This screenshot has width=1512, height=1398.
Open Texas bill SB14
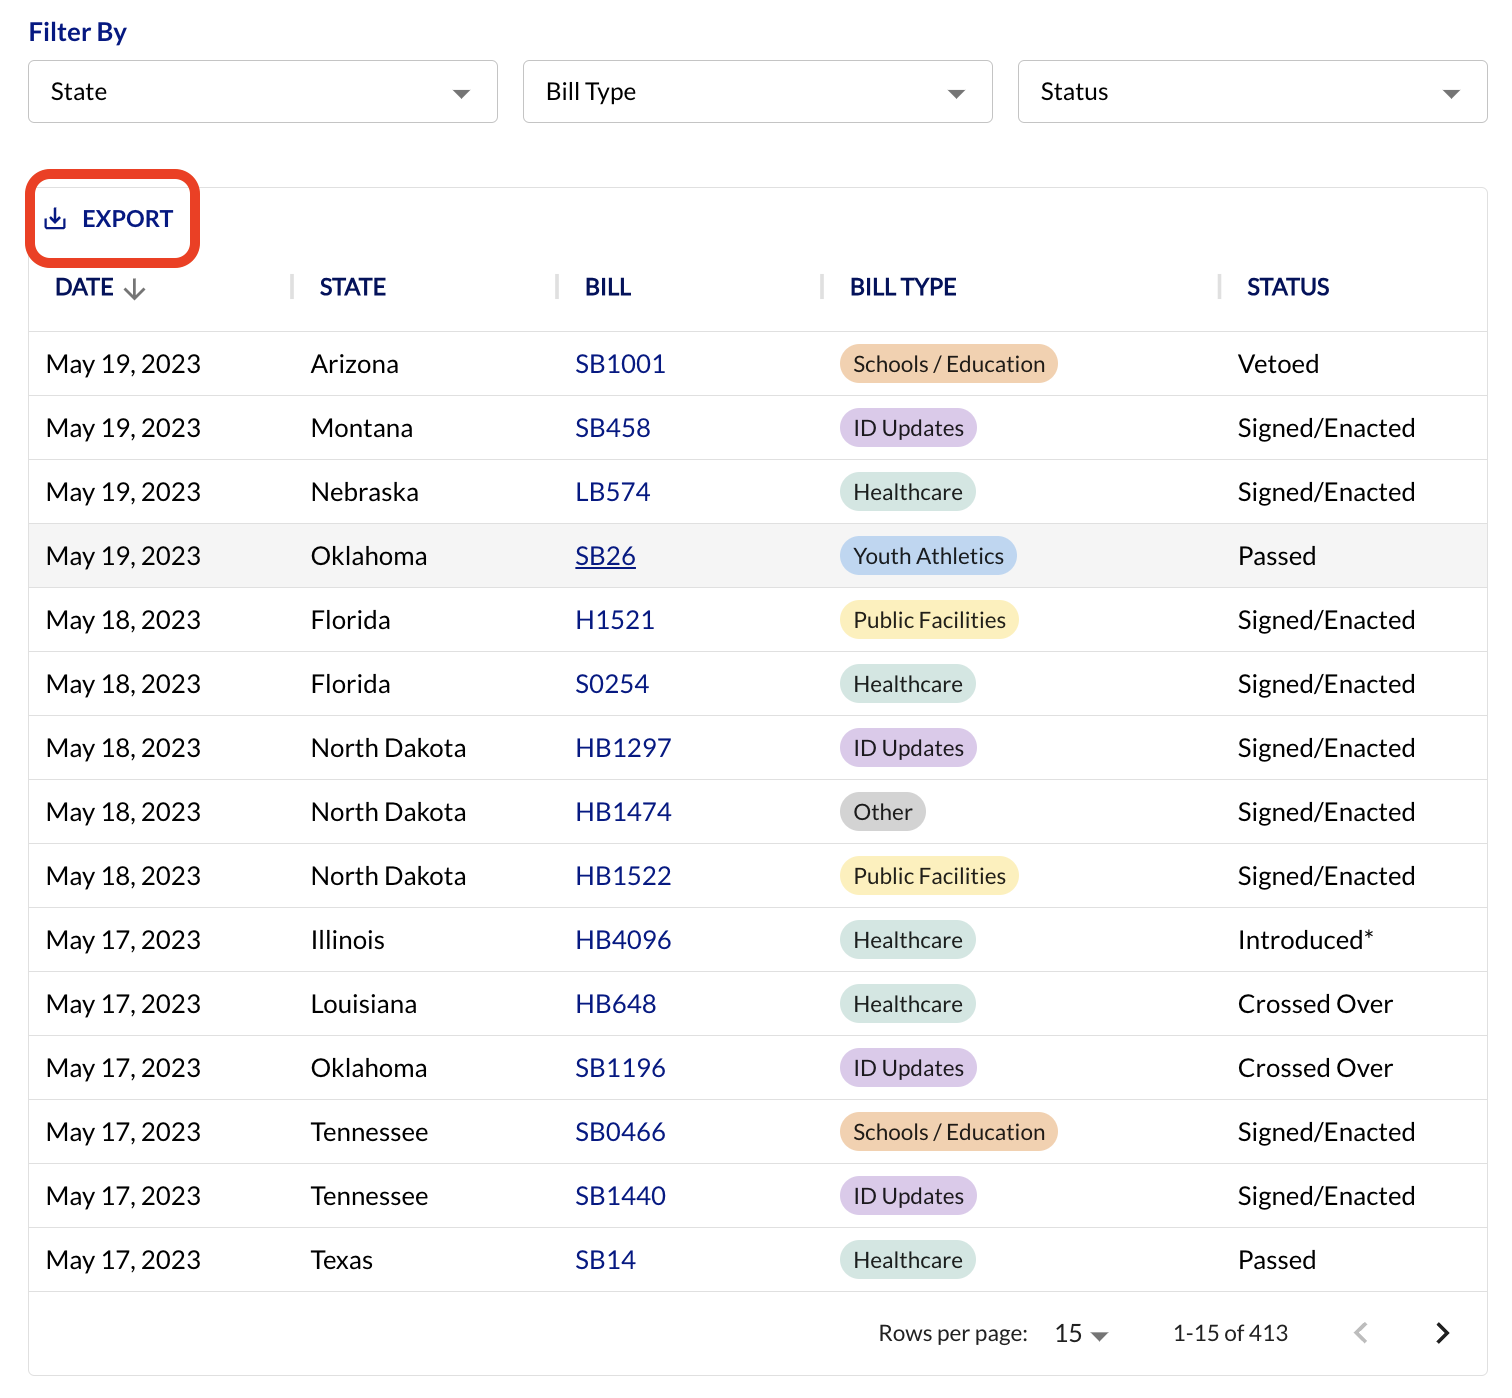coord(605,1260)
